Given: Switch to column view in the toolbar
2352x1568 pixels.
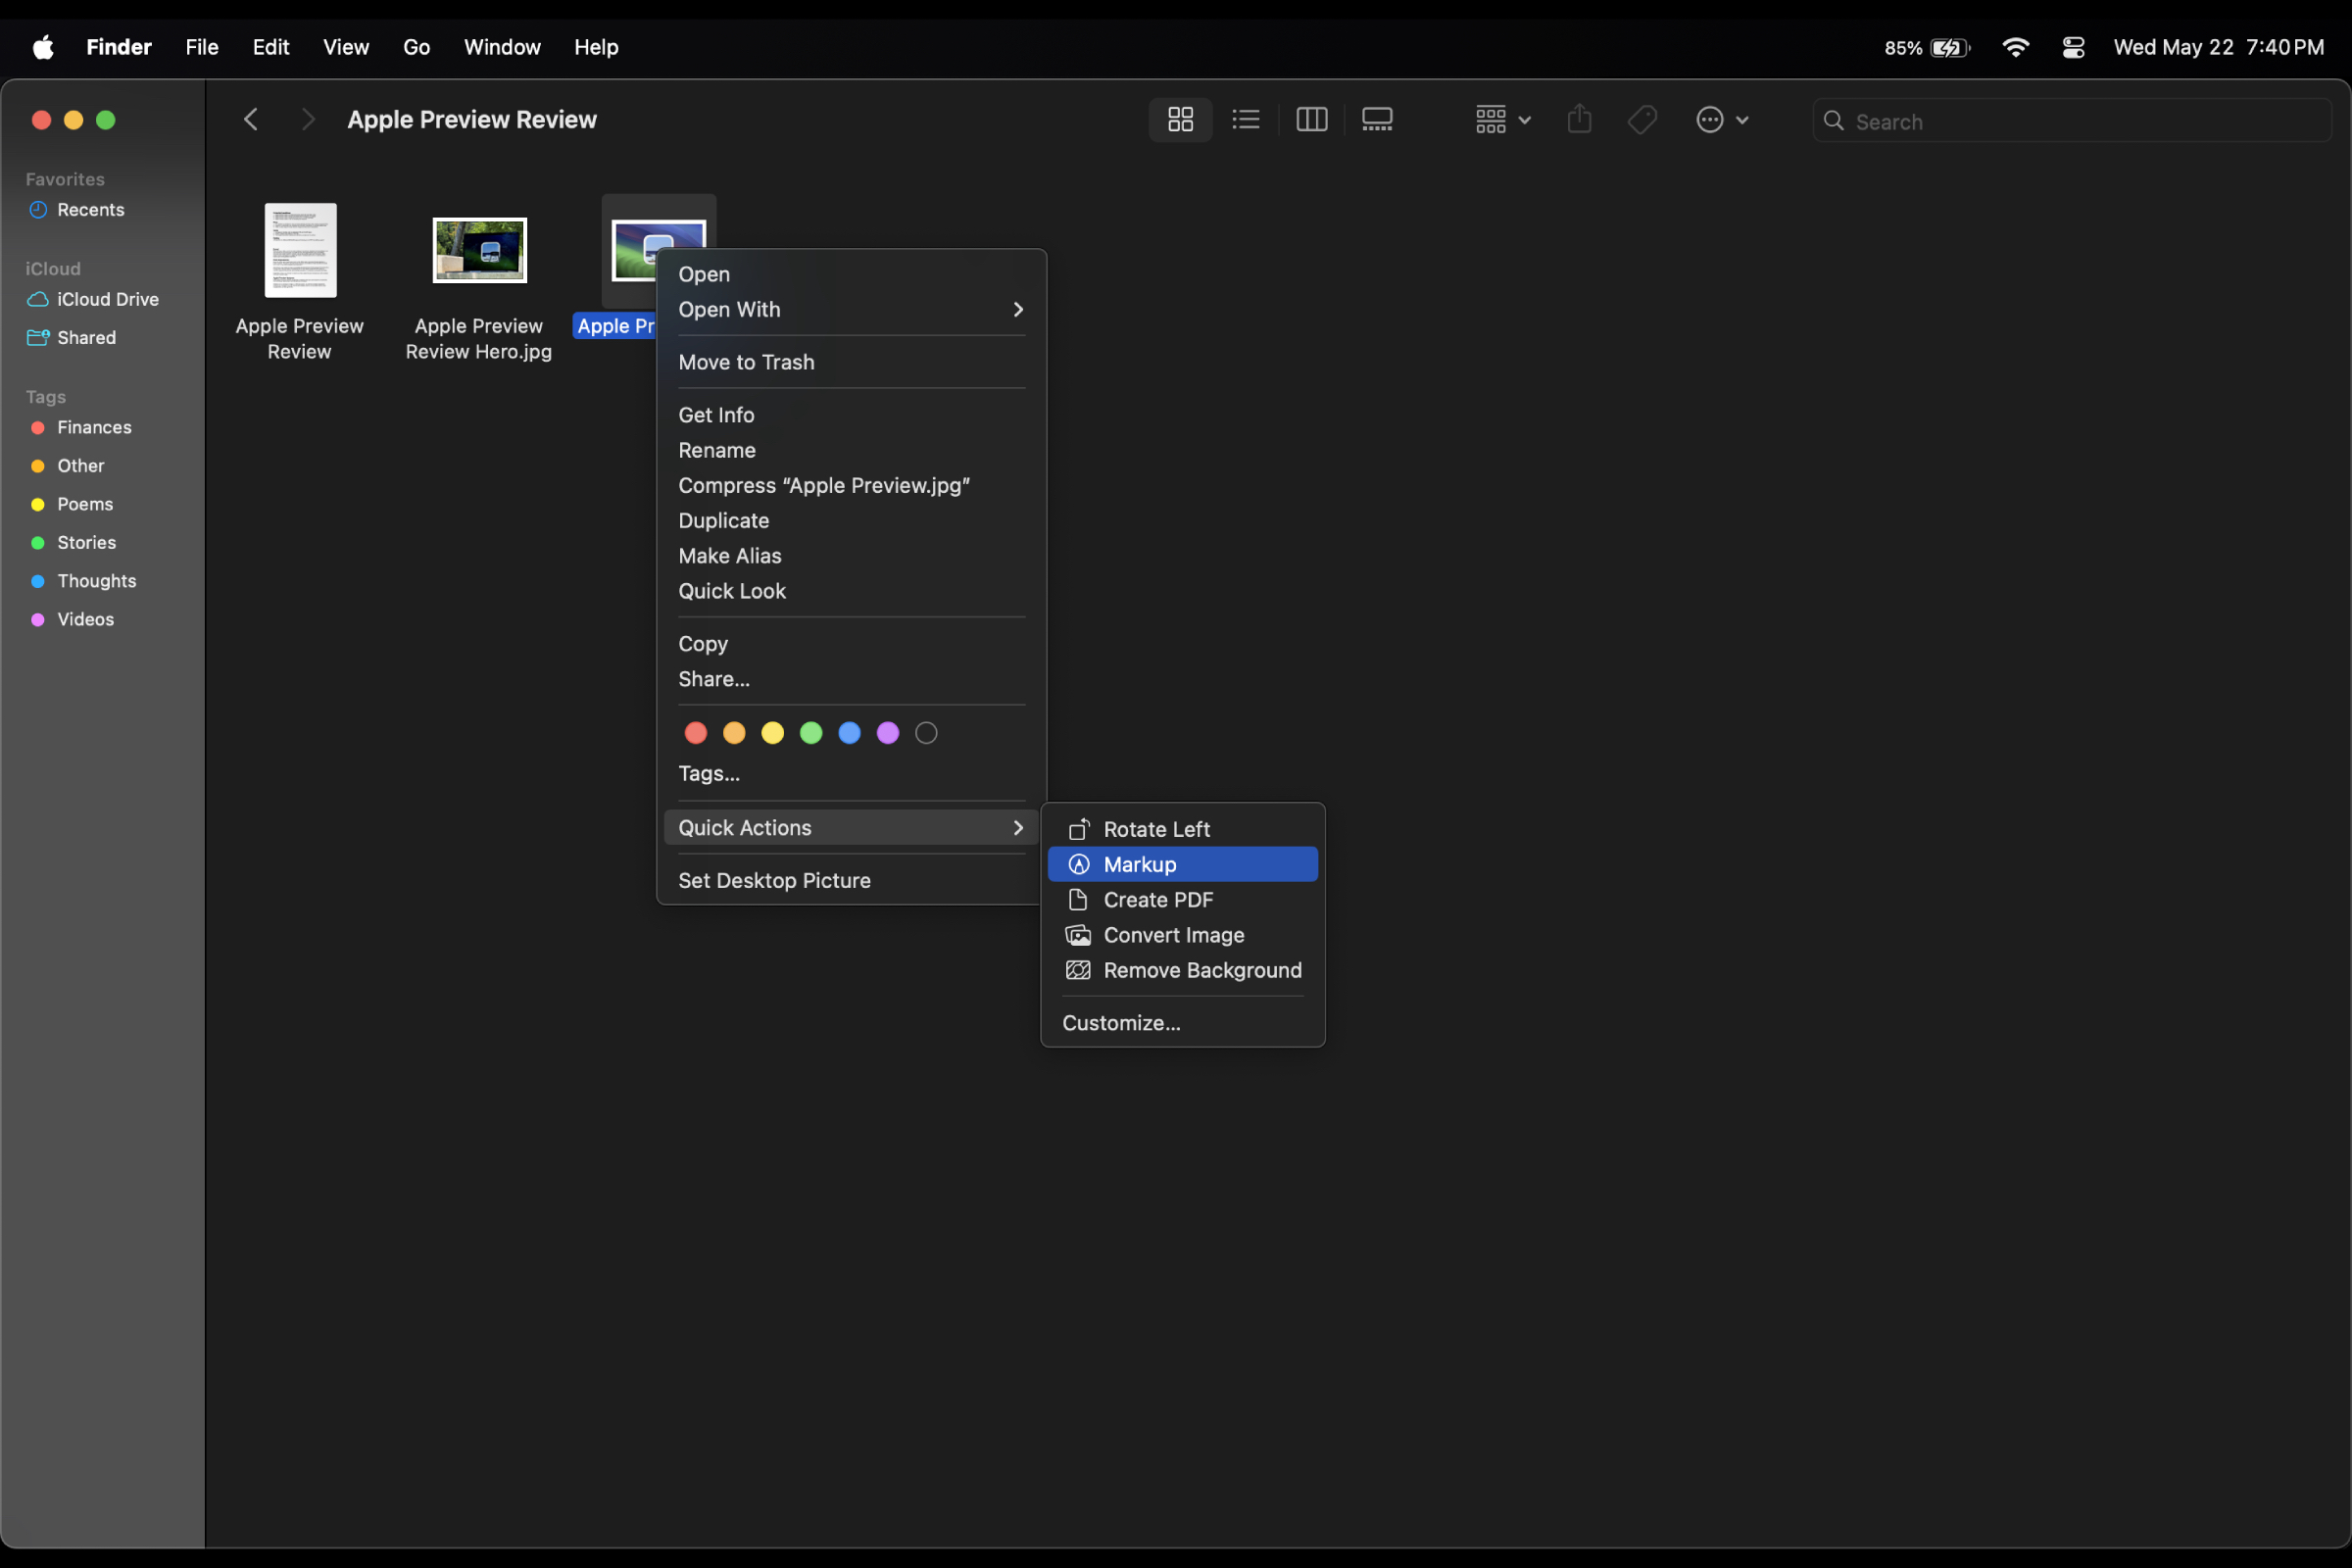Looking at the screenshot, I should [x=1311, y=119].
